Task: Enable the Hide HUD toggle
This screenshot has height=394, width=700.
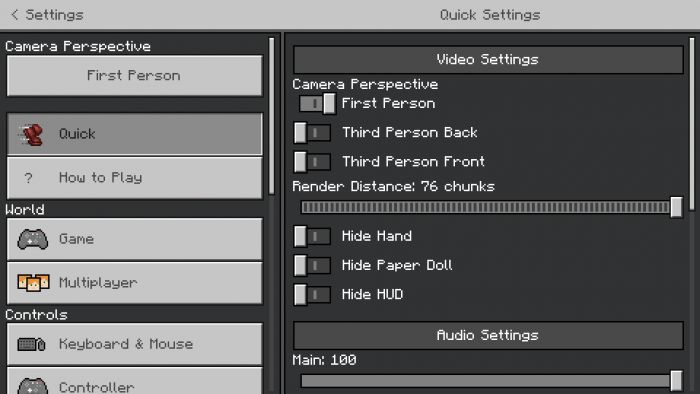Action: 312,294
